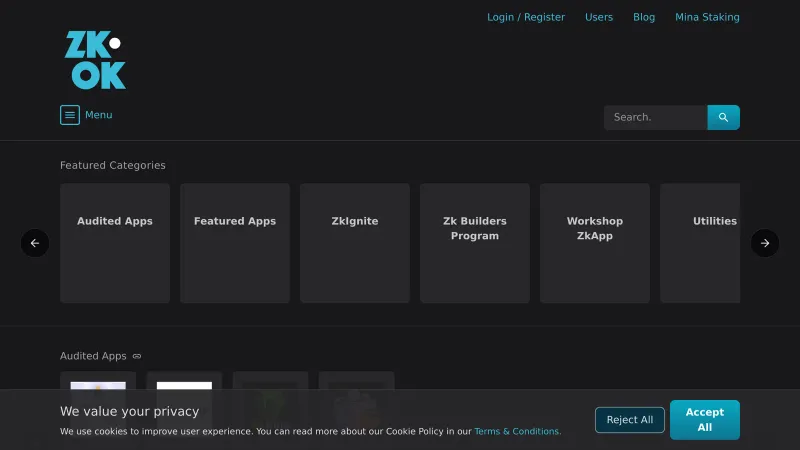Open the hamburger Menu icon
Screen dimensions: 800x450
point(70,115)
